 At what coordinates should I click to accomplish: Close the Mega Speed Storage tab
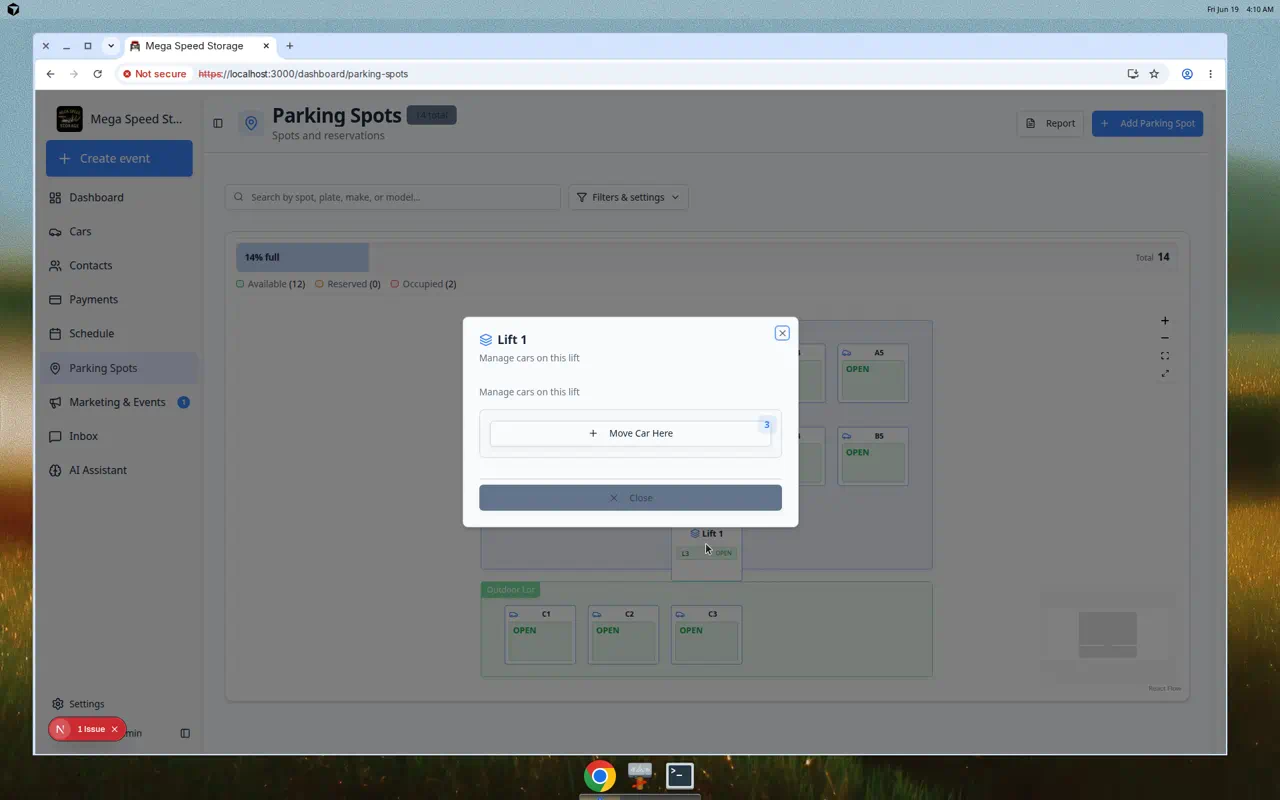pos(266,46)
